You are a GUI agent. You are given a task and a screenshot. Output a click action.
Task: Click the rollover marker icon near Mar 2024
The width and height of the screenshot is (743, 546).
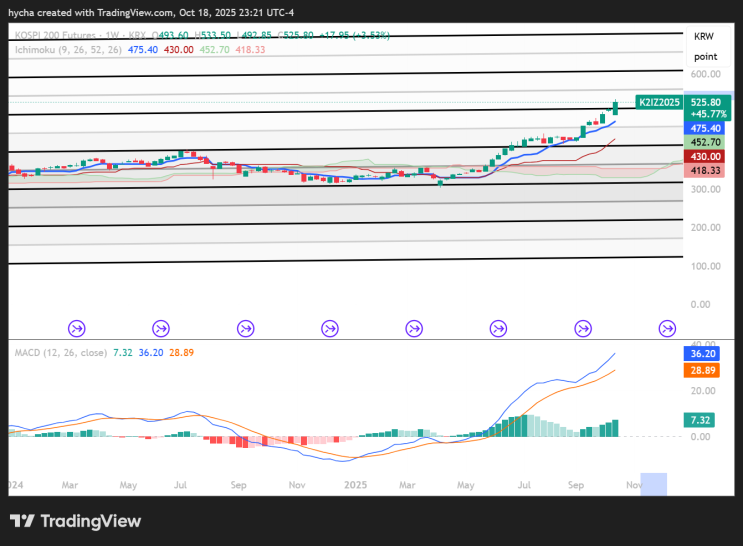point(77,328)
